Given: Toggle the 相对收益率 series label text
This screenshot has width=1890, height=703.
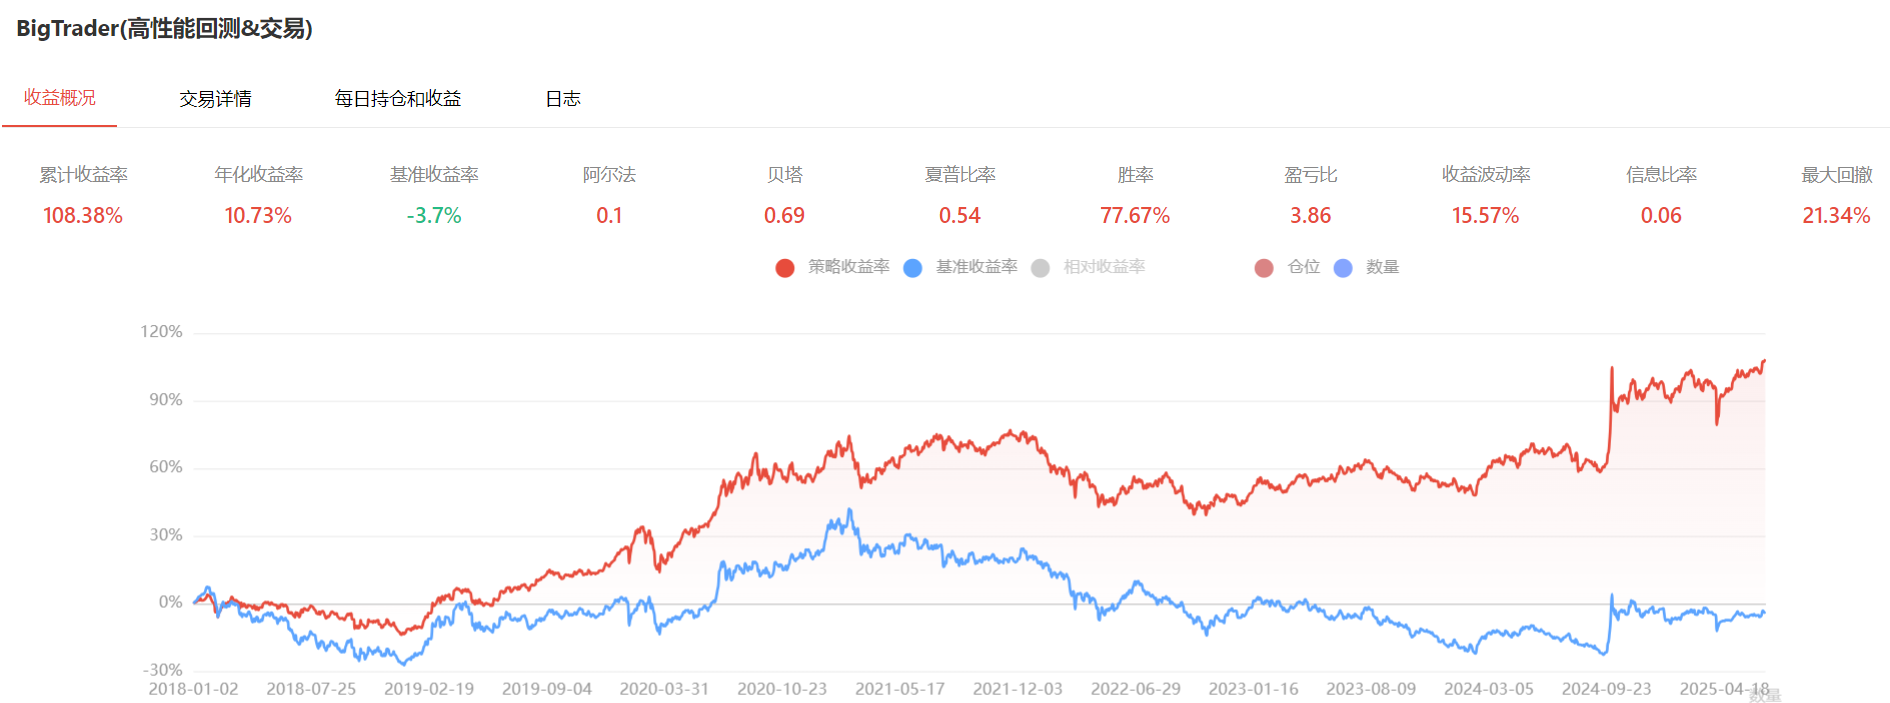Looking at the screenshot, I should click(1104, 267).
